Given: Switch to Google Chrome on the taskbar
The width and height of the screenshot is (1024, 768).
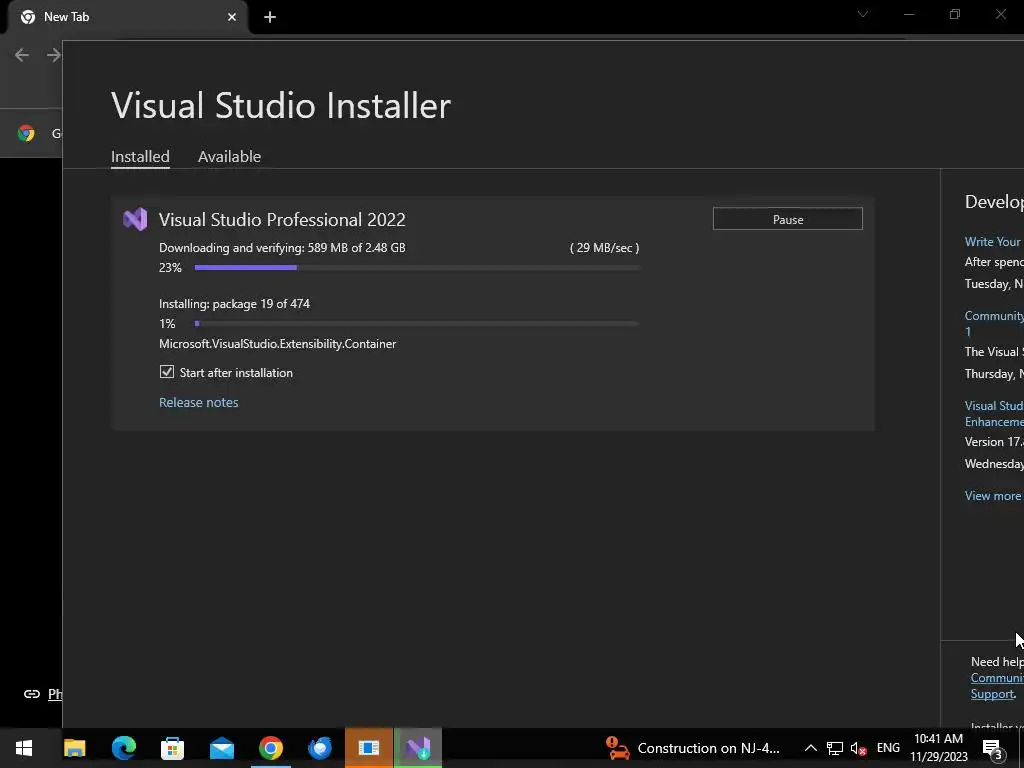Looking at the screenshot, I should click(x=270, y=748).
